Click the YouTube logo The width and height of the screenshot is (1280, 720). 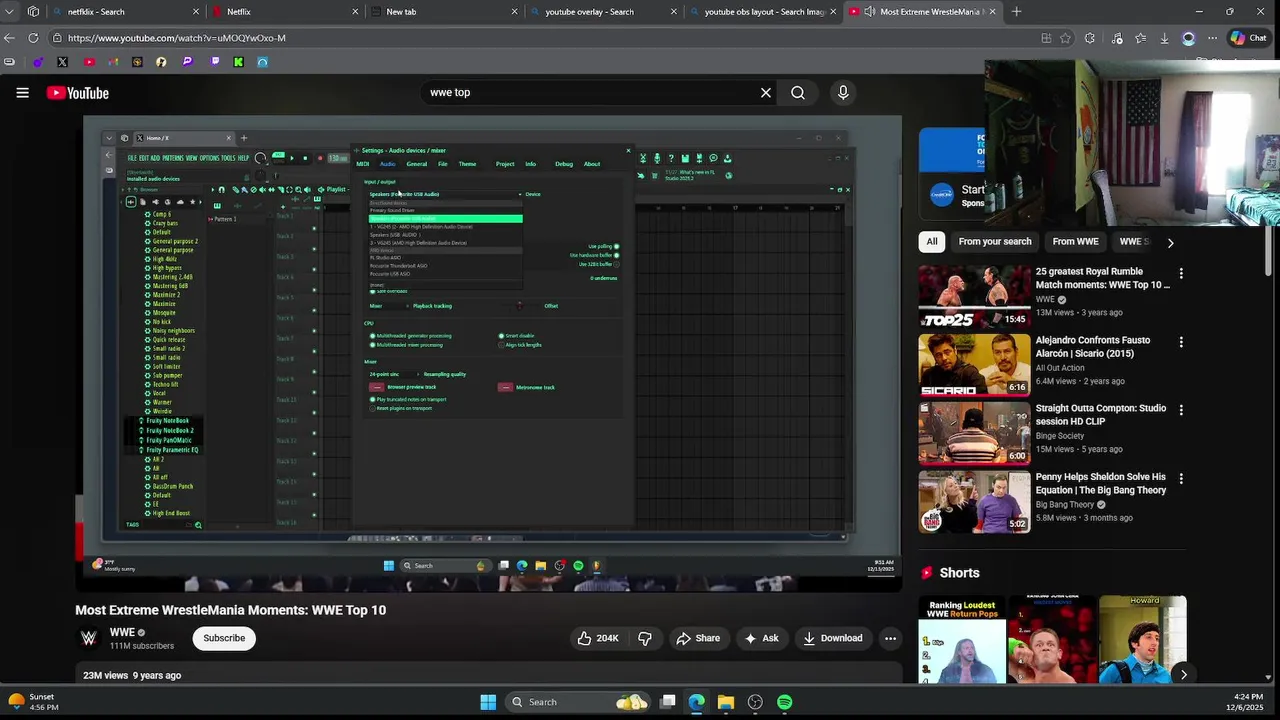[77, 93]
